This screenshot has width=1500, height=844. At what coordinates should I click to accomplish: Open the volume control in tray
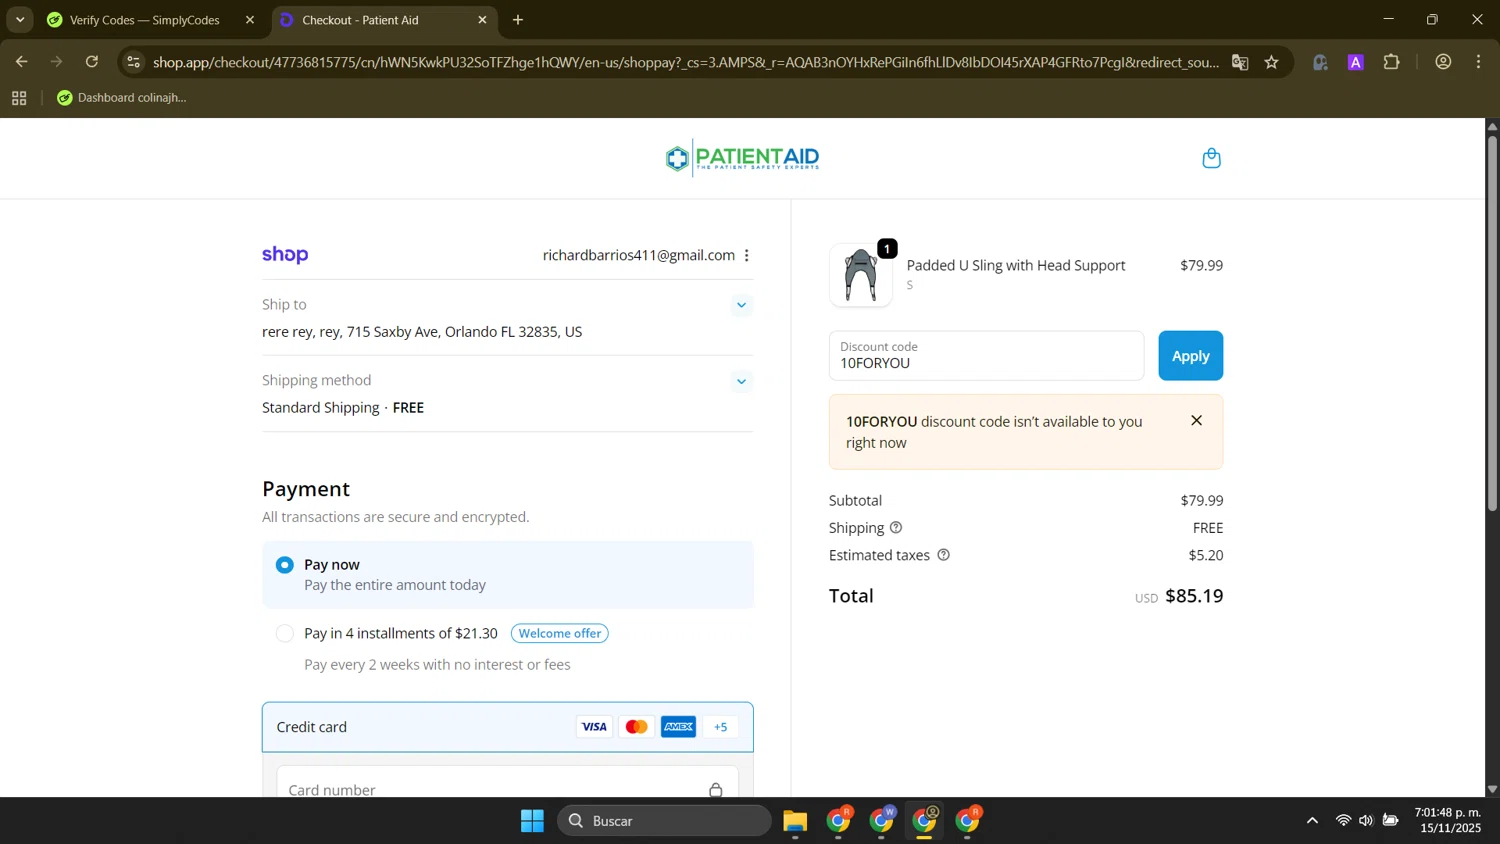(1366, 821)
